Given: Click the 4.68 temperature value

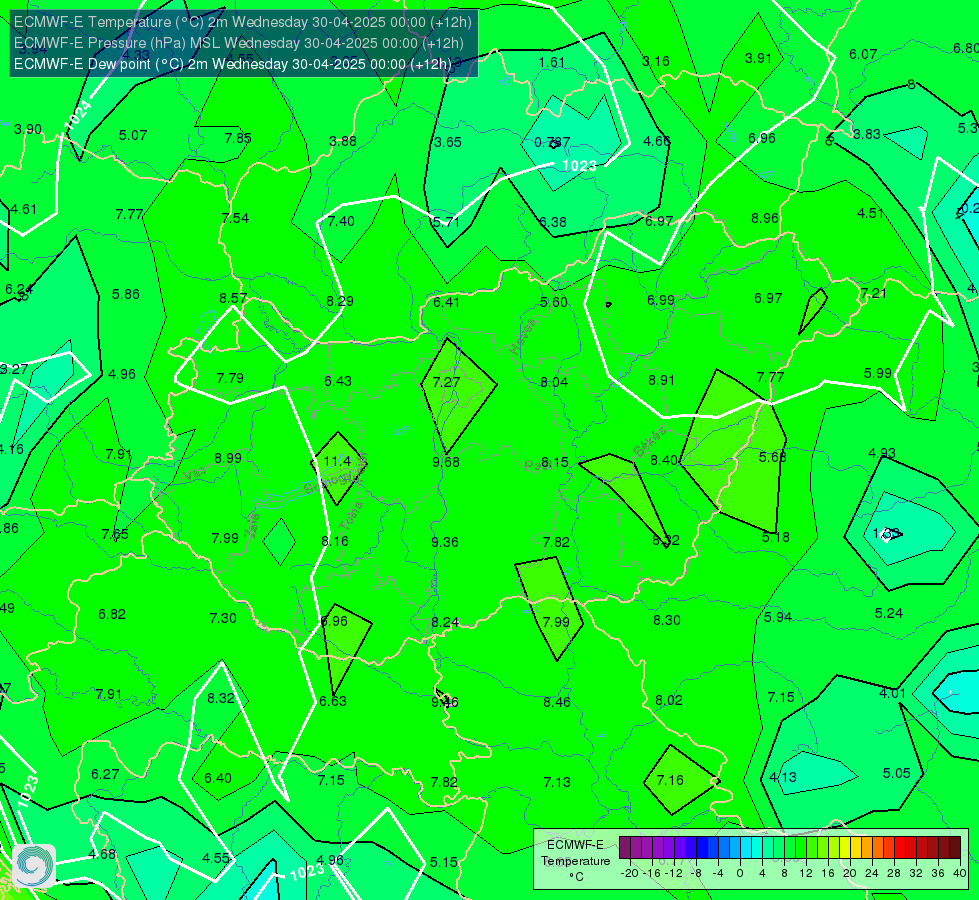Looking at the screenshot, I should tap(102, 854).
